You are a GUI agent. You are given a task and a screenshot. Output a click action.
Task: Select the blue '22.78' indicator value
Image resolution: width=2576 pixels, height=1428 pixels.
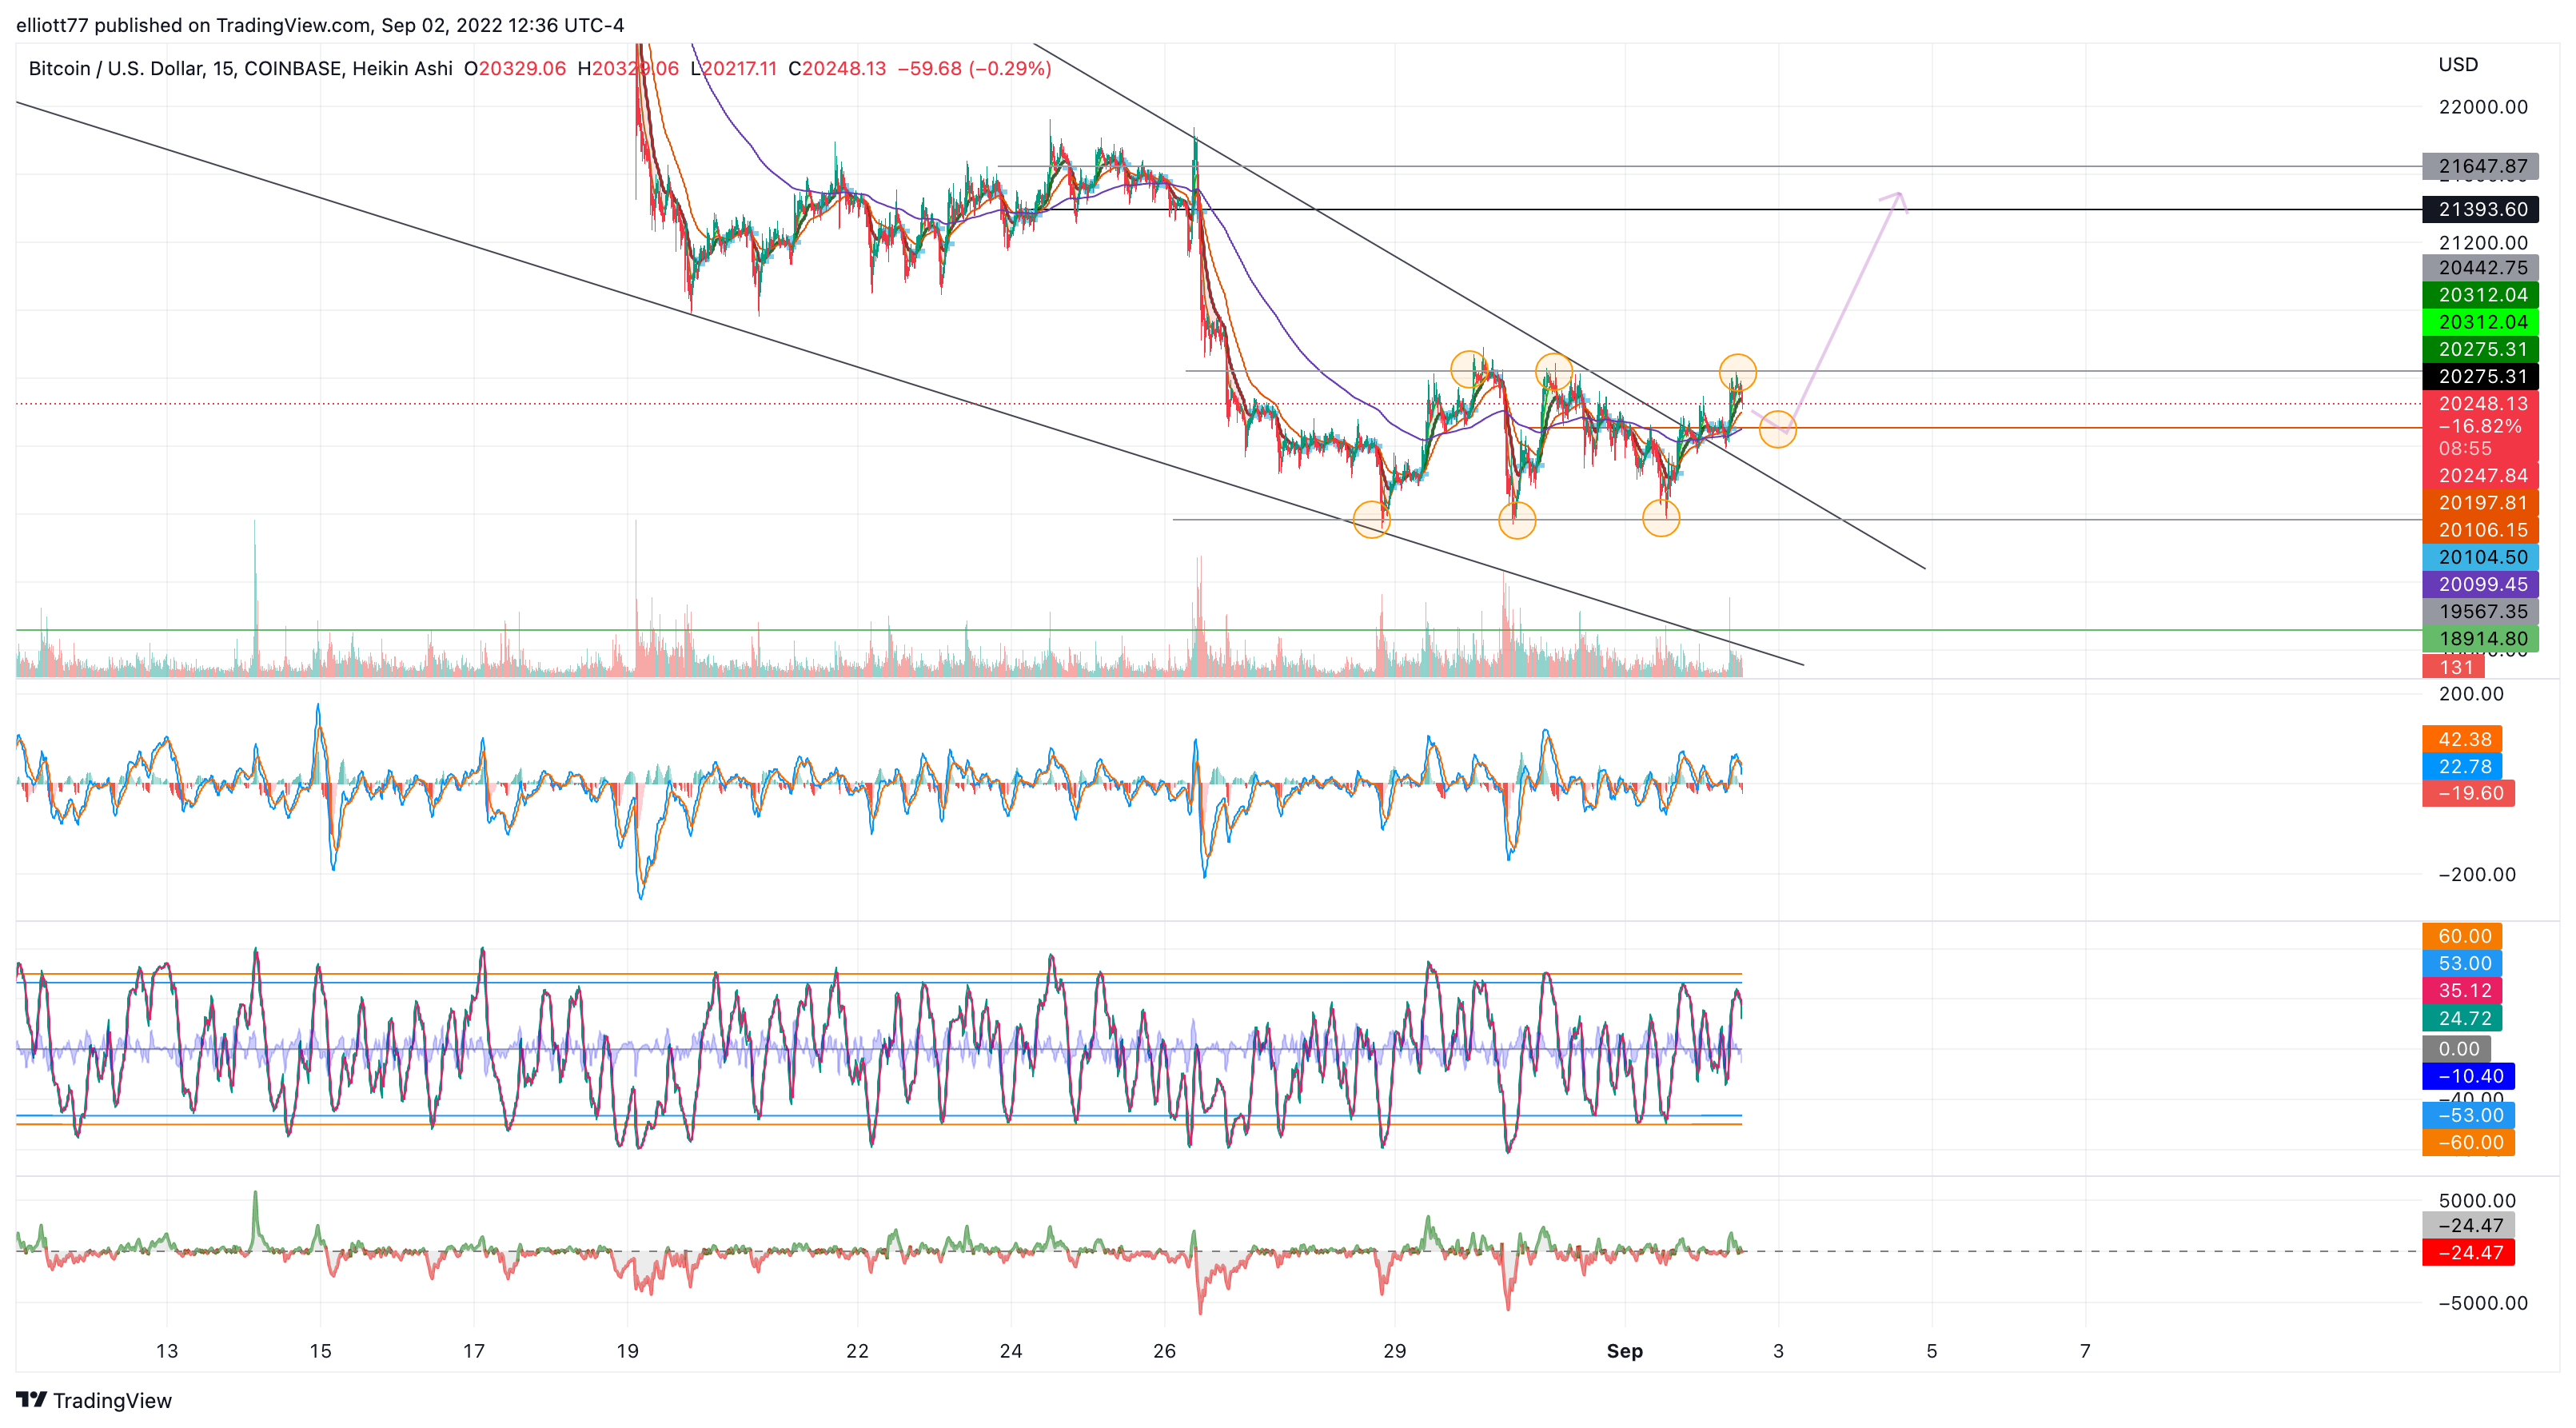[2462, 766]
